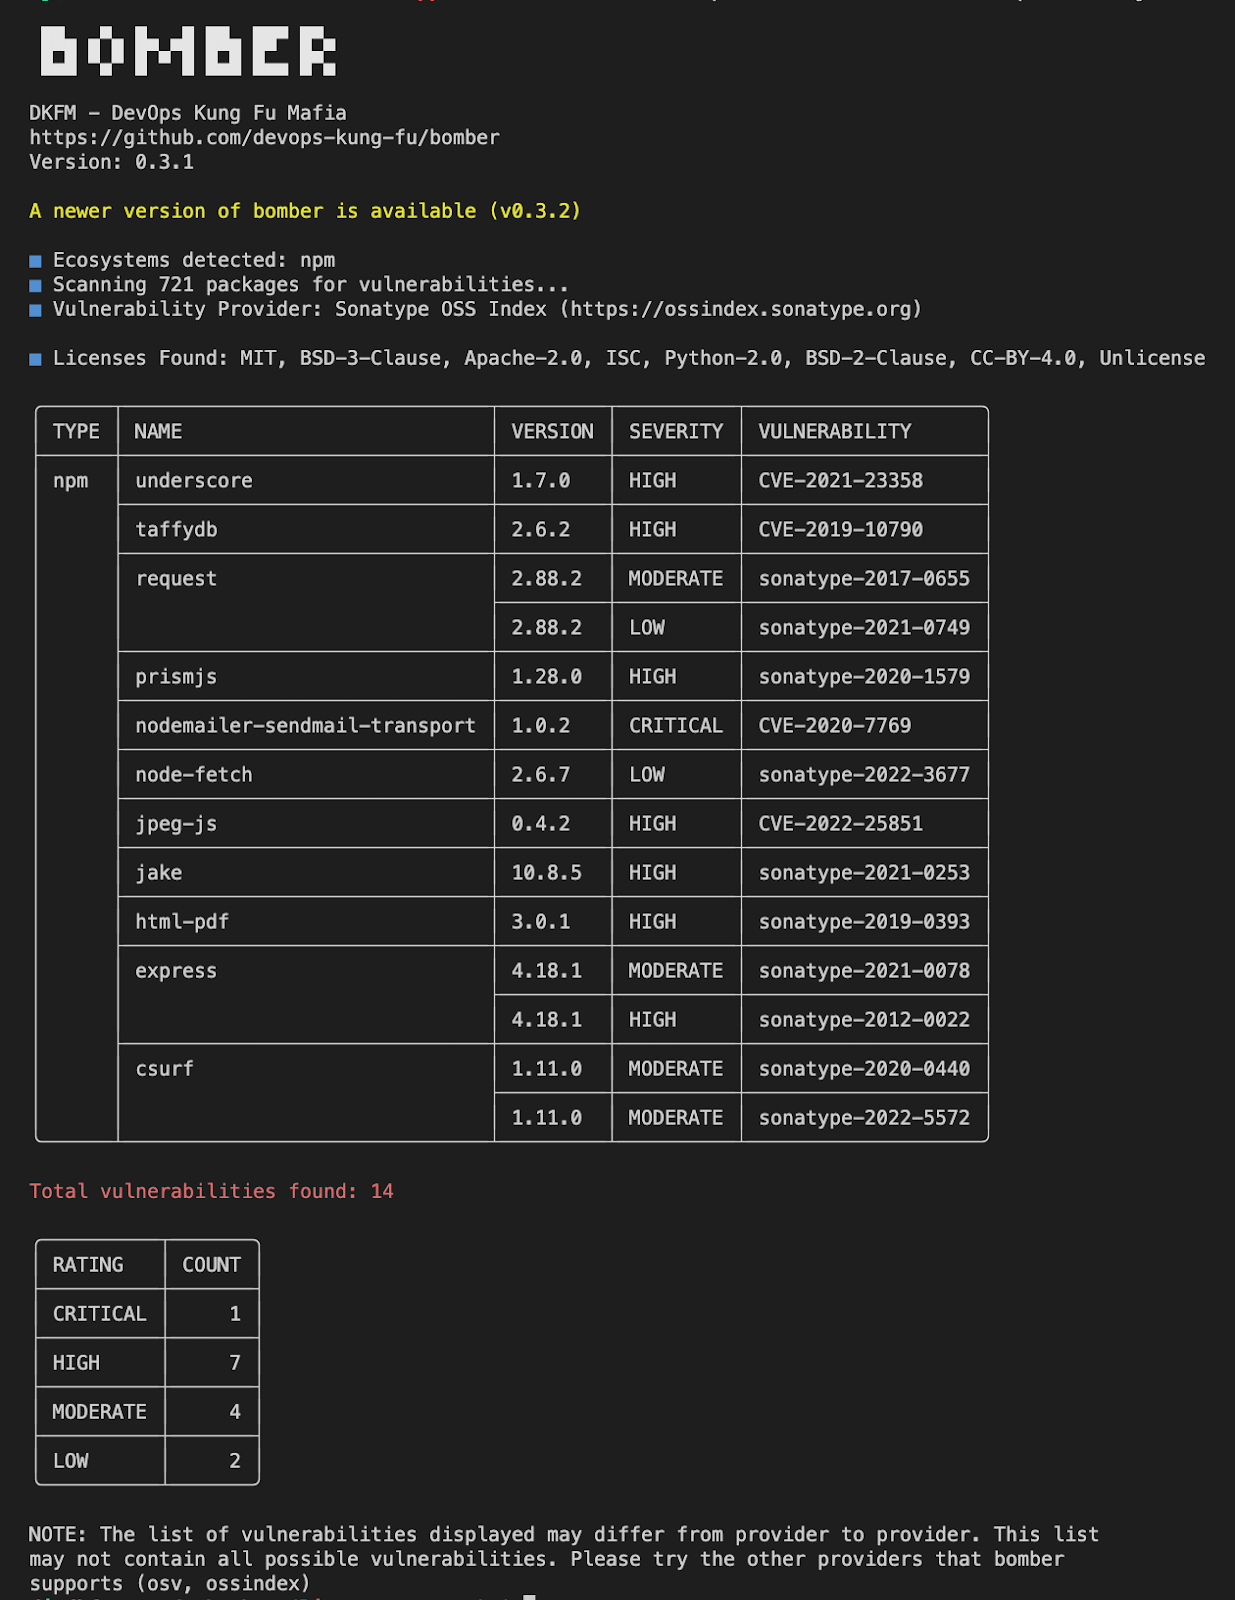Click CVE-2019-10790 vulnerability ID
Image resolution: width=1235 pixels, height=1600 pixels.
tap(841, 530)
